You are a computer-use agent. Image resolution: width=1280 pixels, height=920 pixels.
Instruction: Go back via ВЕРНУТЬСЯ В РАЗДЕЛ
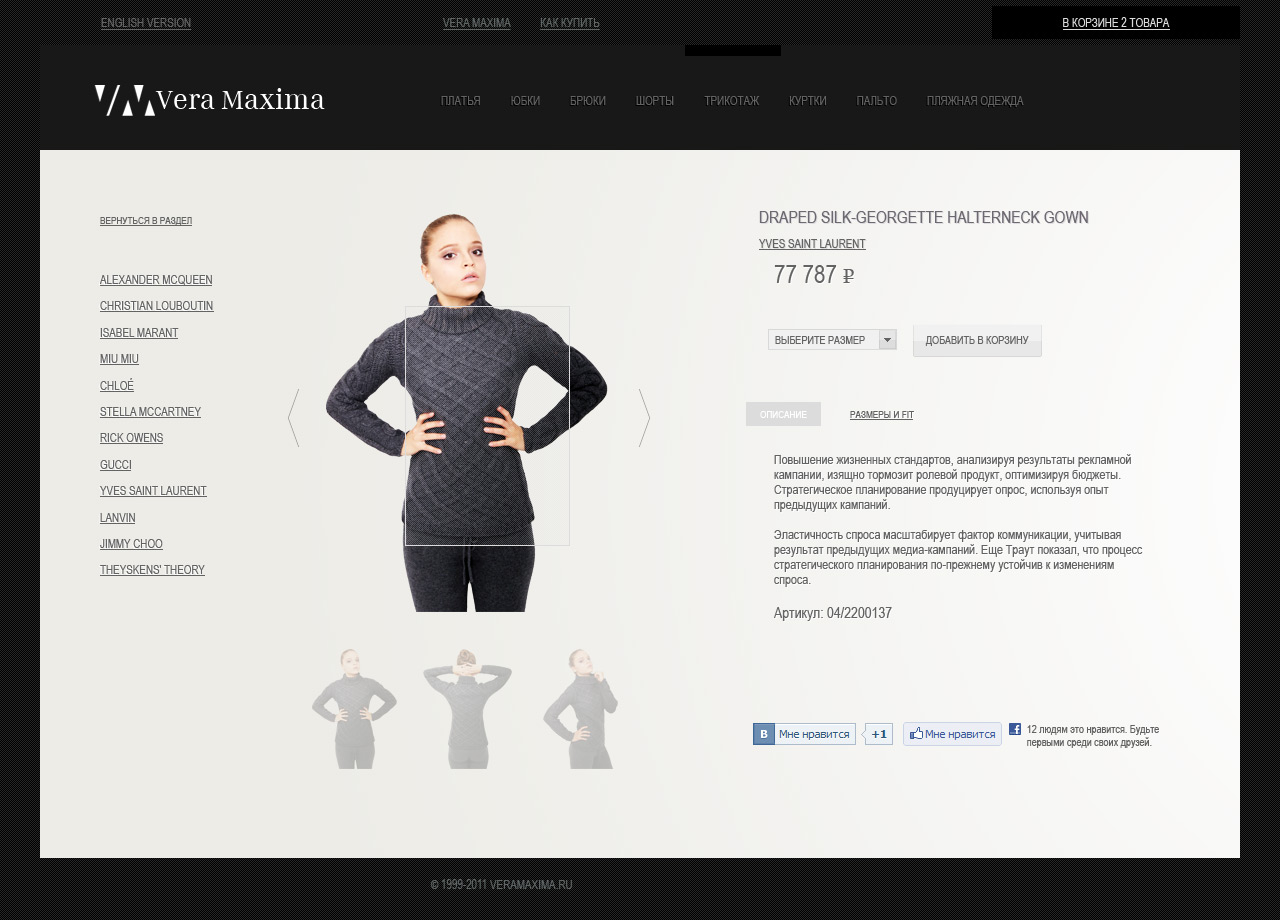click(146, 221)
